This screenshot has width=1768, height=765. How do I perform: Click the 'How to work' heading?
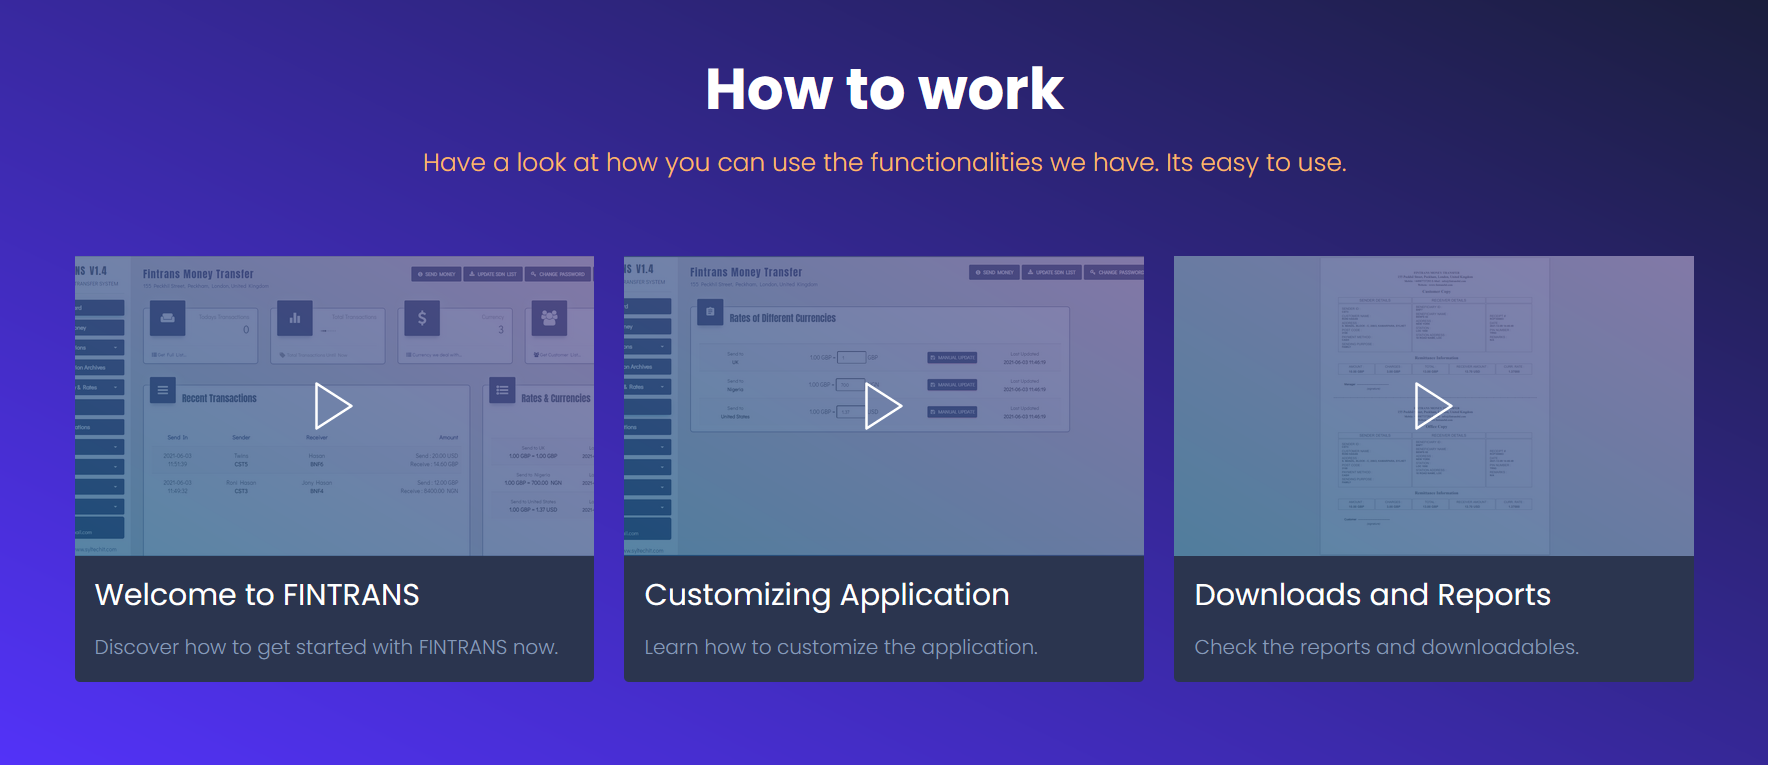click(884, 89)
